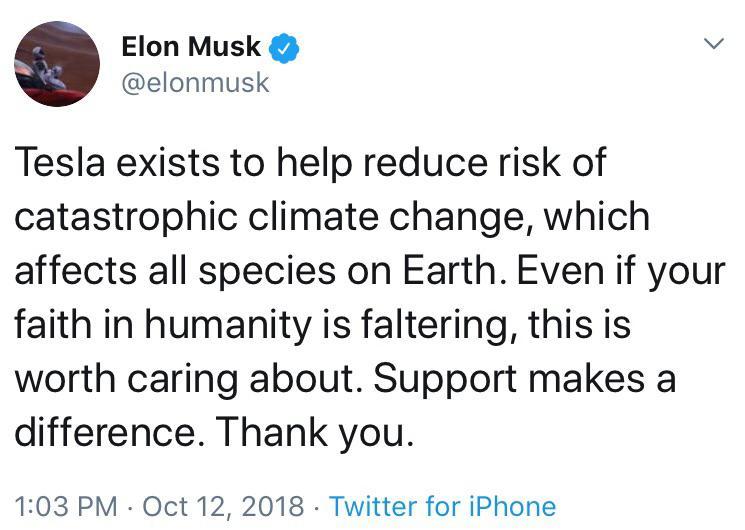The image size is (745, 530).
Task: Open Elon Musk's profile picture
Action: 57,64
